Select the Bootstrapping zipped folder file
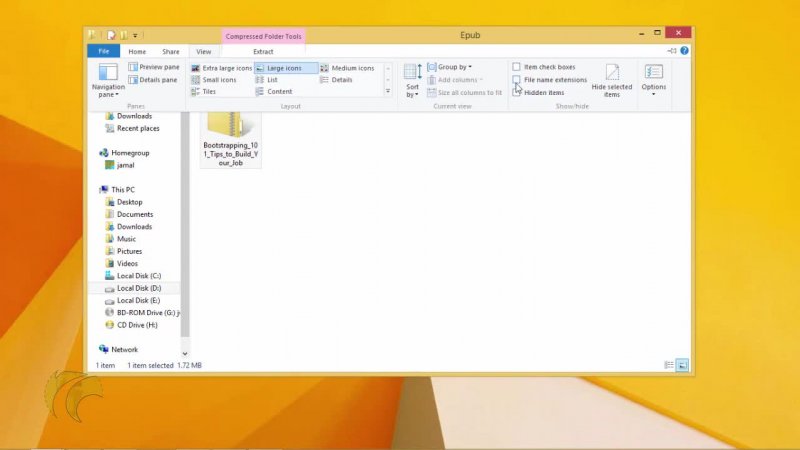The image size is (800, 450). click(x=230, y=138)
